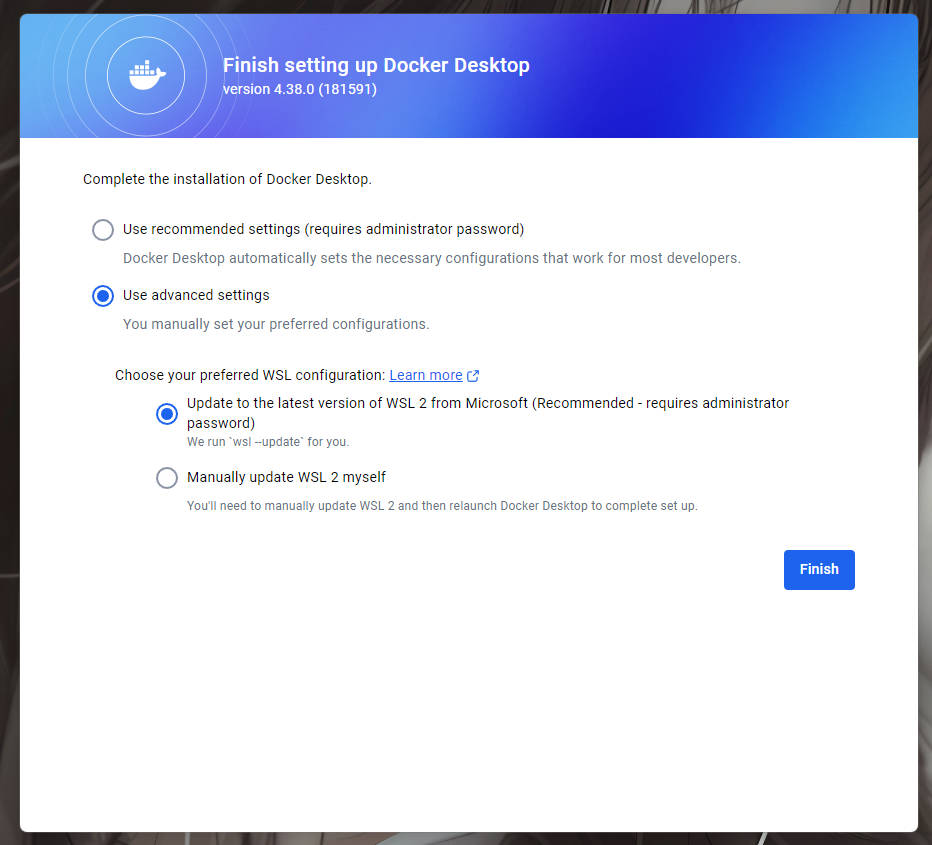This screenshot has height=845, width=932.
Task: Choose the advanced settings radio button
Action: (103, 296)
